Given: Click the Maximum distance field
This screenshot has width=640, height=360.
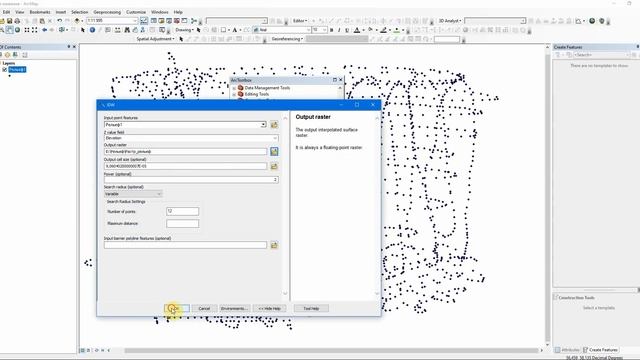Looking at the screenshot, I should [x=182, y=224].
